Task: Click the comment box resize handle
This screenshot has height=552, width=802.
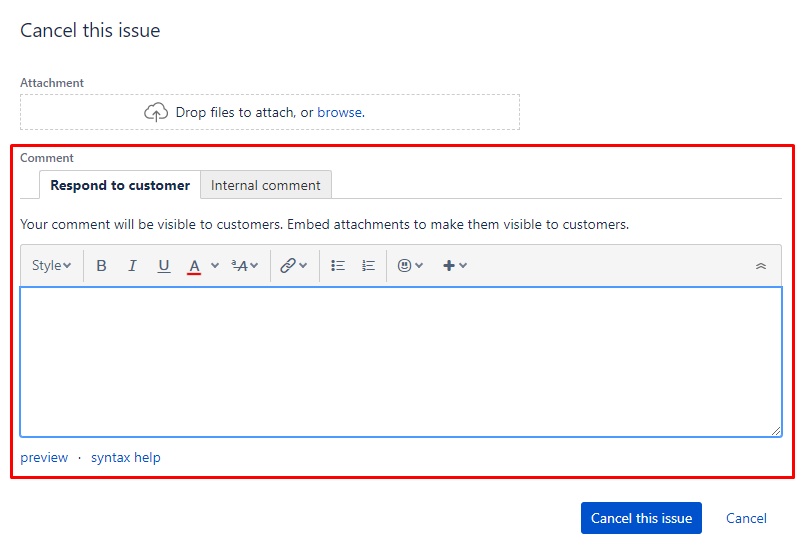Action: coord(776,431)
